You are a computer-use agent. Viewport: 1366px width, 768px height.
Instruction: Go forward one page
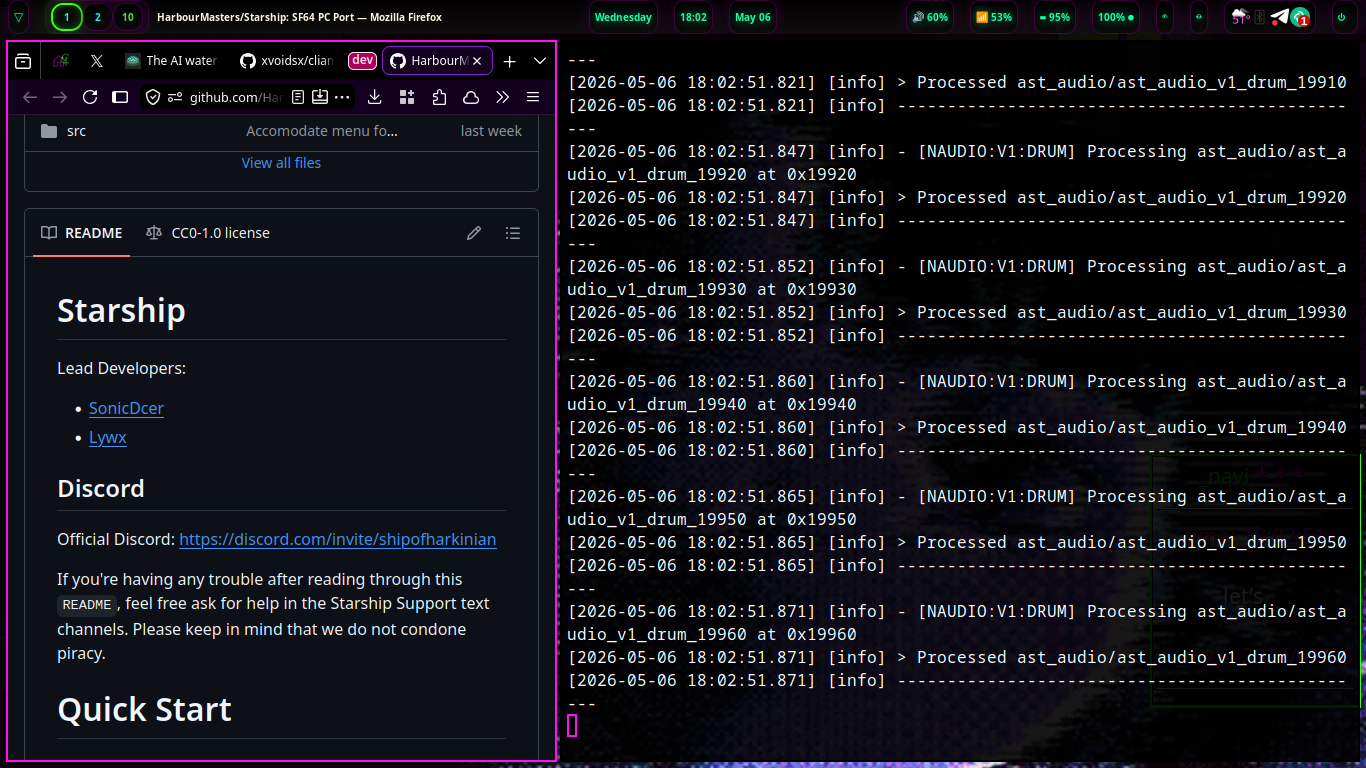point(60,97)
